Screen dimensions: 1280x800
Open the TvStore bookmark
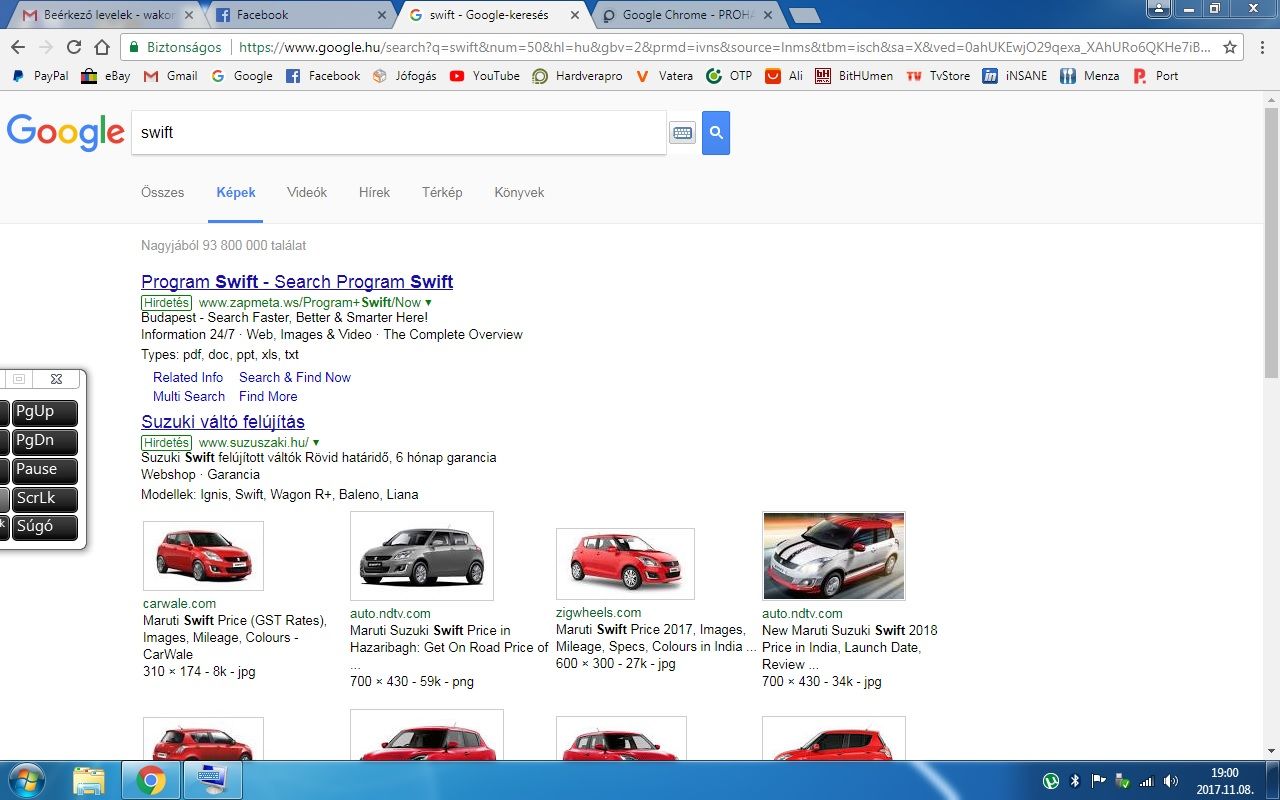tap(938, 76)
